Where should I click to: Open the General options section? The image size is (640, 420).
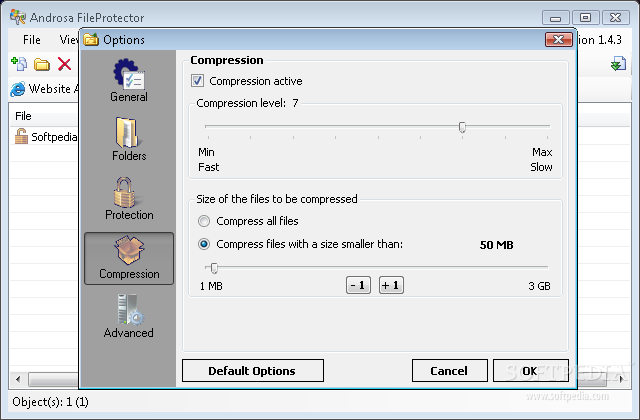pyautogui.click(x=129, y=80)
